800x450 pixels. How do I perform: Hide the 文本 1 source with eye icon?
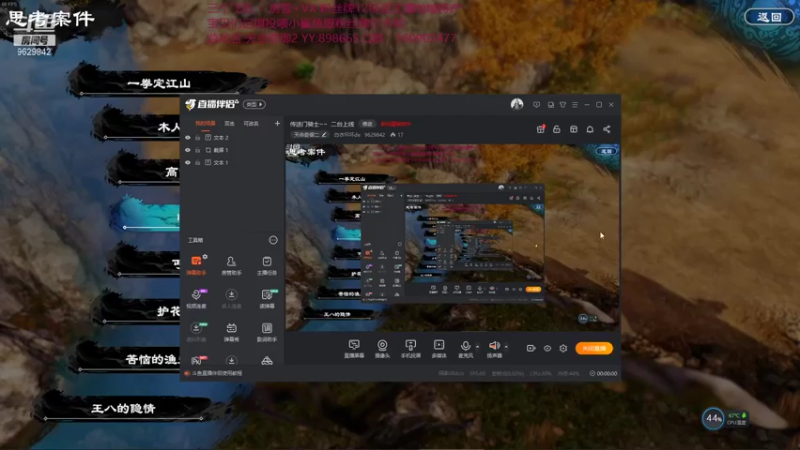(188, 162)
